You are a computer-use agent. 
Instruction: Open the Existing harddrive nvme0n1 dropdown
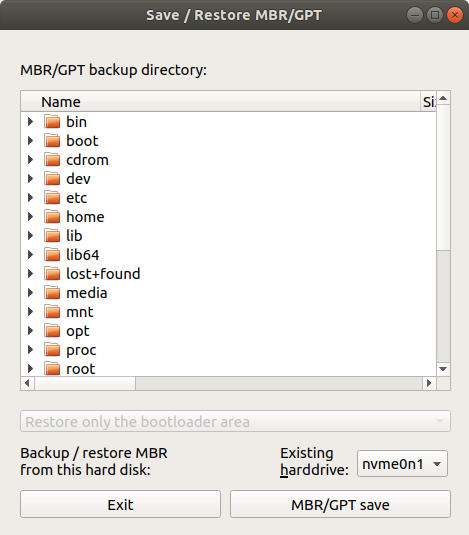pyautogui.click(x=402, y=464)
